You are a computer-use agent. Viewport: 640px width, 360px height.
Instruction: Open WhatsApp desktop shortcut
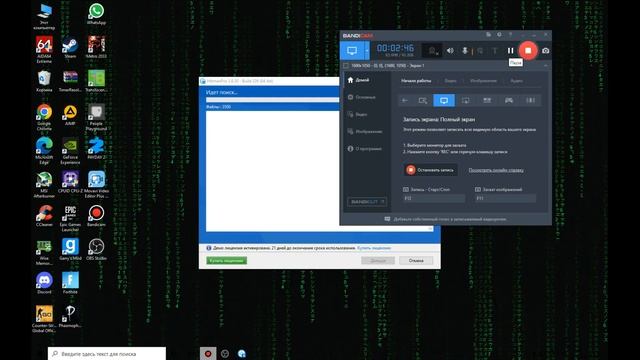point(96,13)
